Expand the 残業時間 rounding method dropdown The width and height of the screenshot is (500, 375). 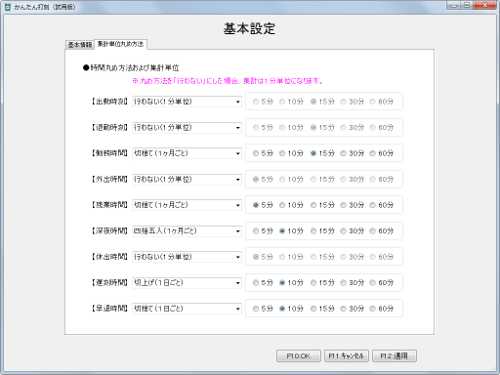(187, 205)
